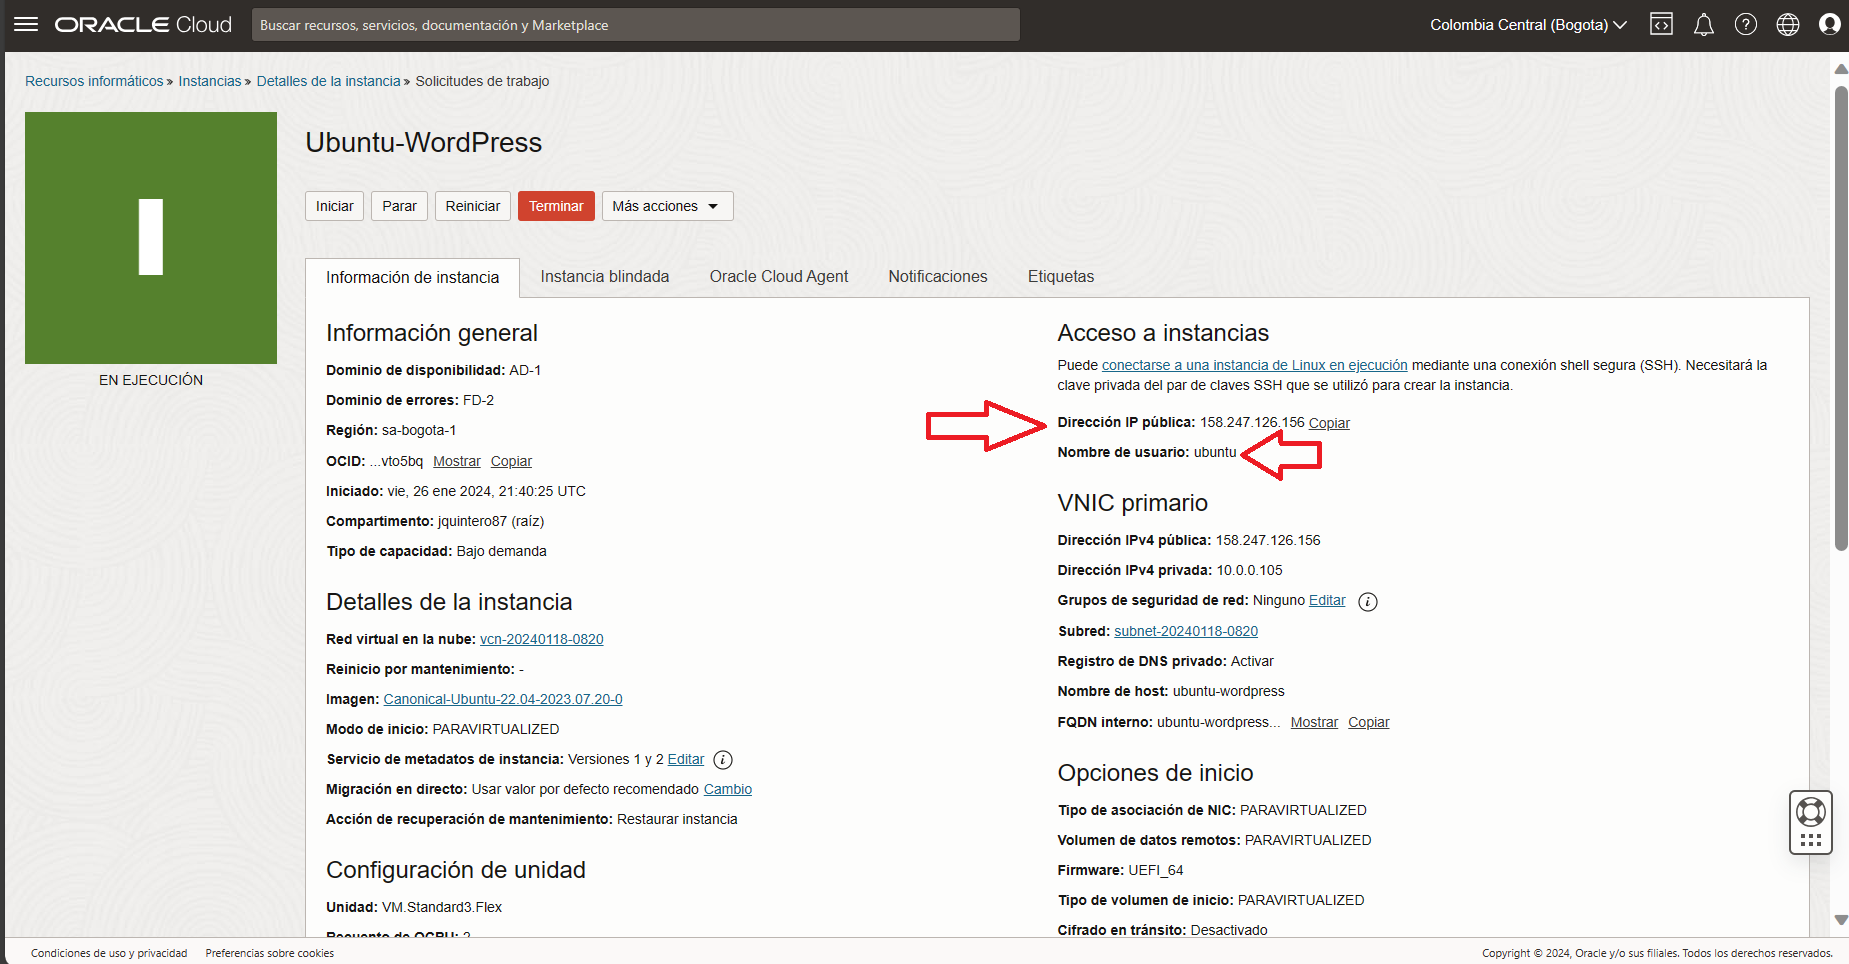The height and width of the screenshot is (964, 1849).
Task: Expand the Más acciones dropdown
Action: (667, 206)
